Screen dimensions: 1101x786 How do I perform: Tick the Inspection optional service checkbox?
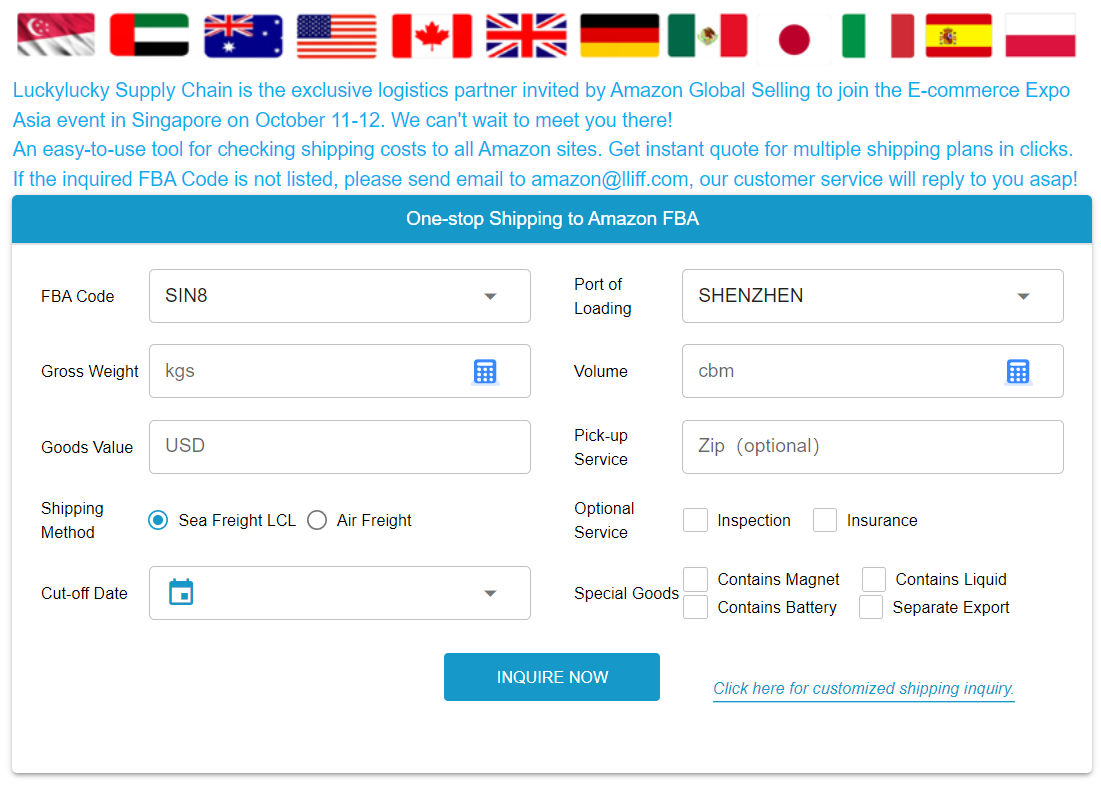pyautogui.click(x=695, y=520)
